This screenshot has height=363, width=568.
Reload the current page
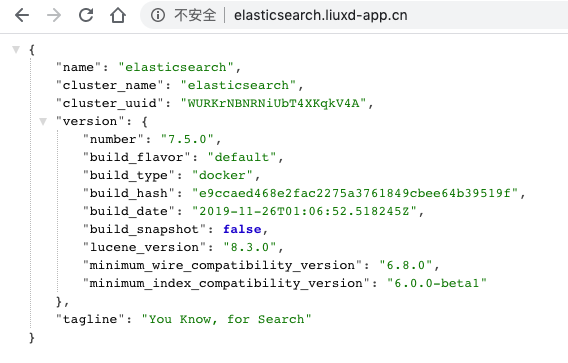86,15
